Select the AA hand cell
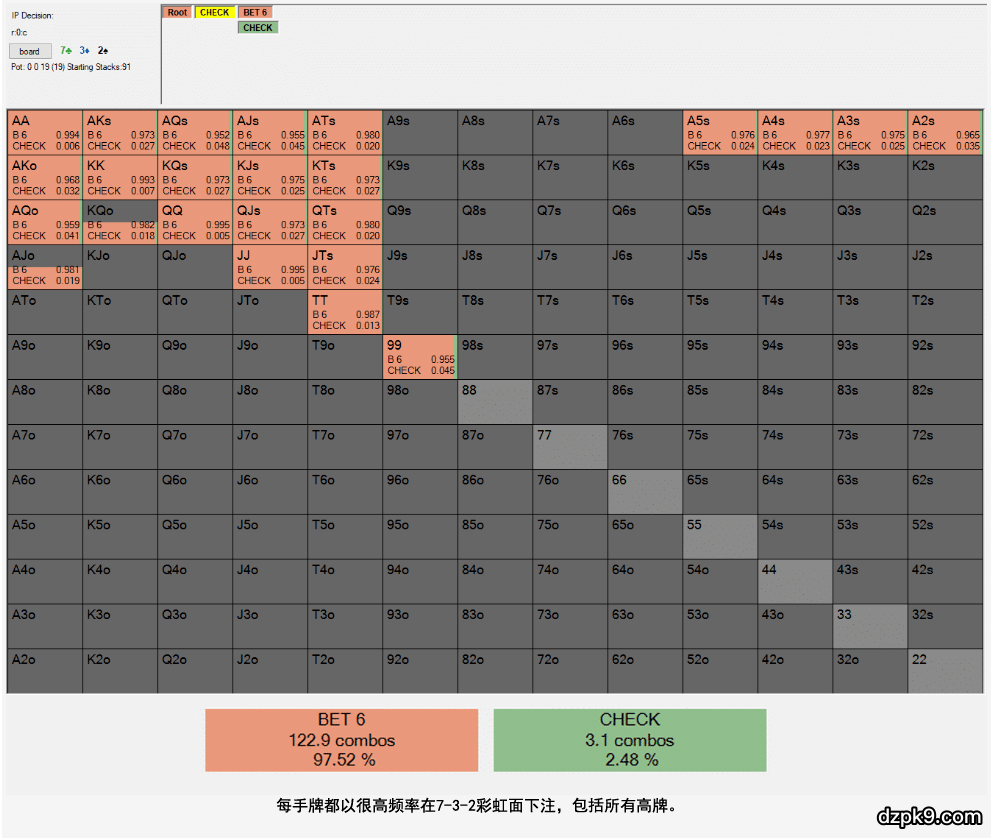Image resolution: width=991 pixels, height=838 pixels. click(45, 132)
